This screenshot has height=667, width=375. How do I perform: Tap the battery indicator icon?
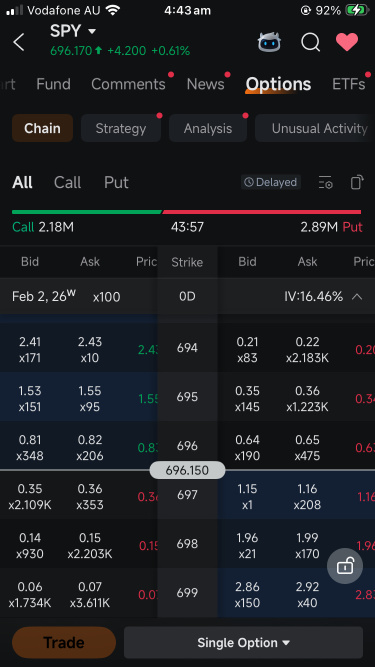[x=356, y=11]
